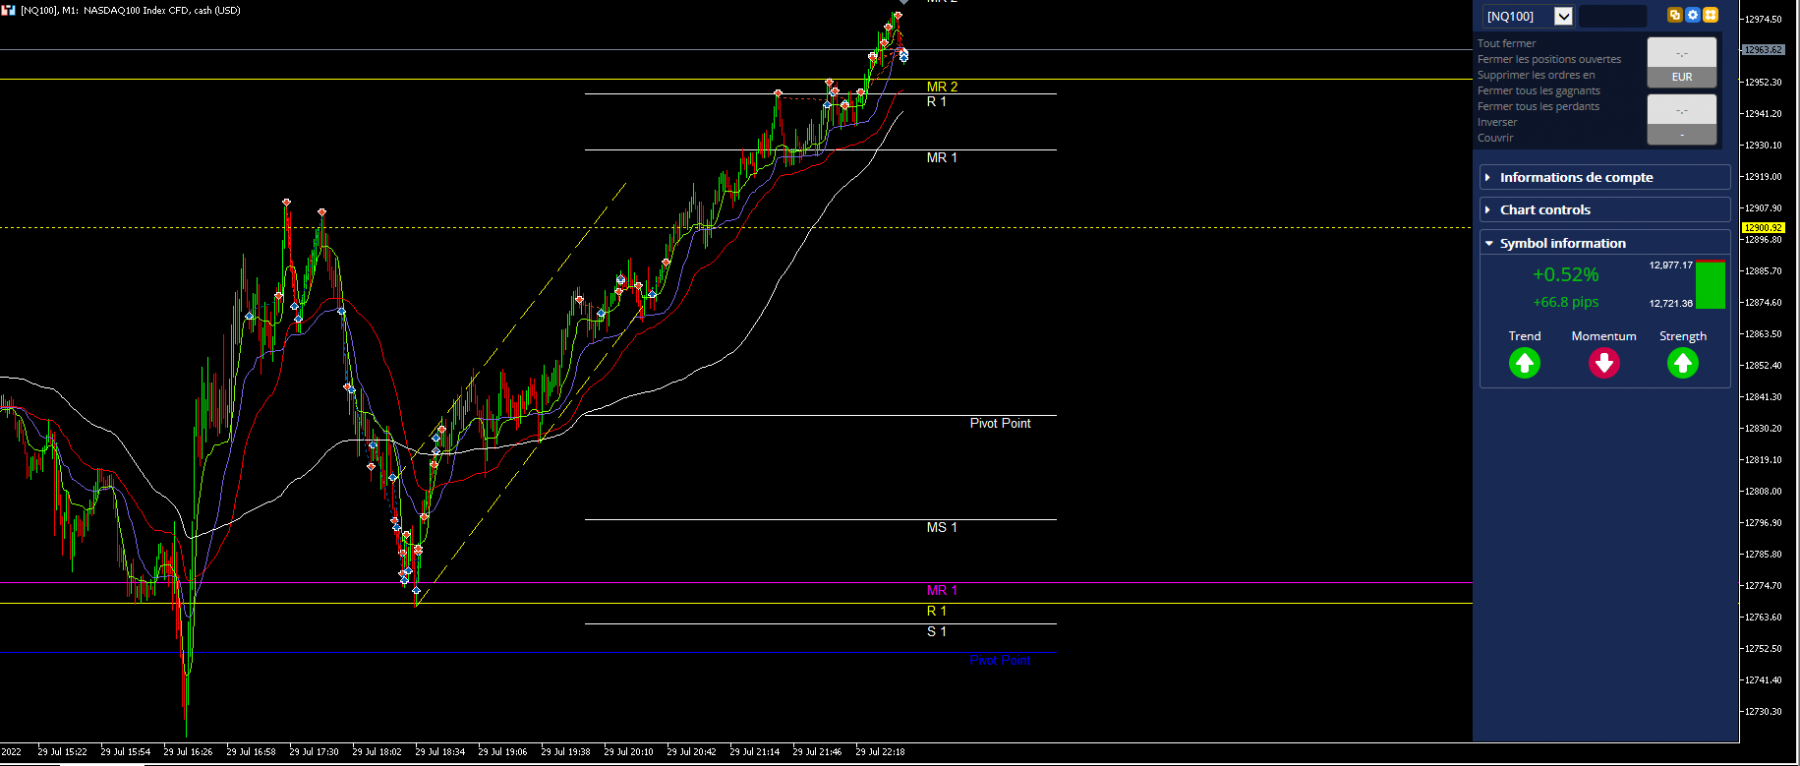
Task: Click the yellow copy windows icon
Action: [x=1675, y=15]
